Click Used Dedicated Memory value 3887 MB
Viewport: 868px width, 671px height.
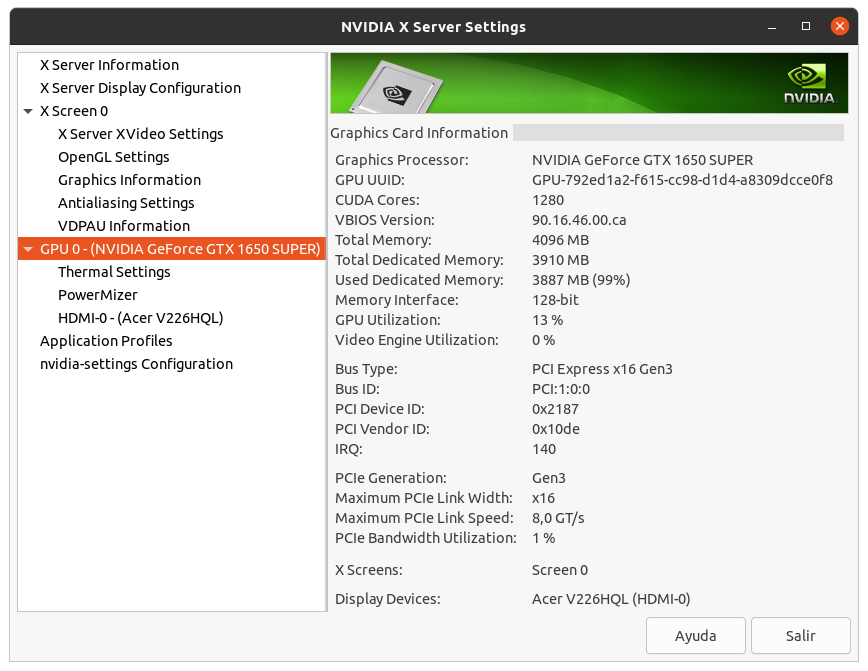click(581, 280)
